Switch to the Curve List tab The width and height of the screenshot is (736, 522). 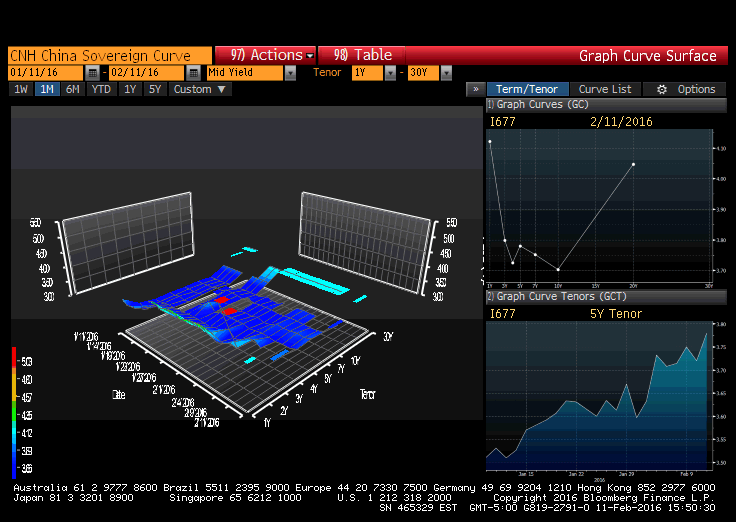[x=605, y=89]
